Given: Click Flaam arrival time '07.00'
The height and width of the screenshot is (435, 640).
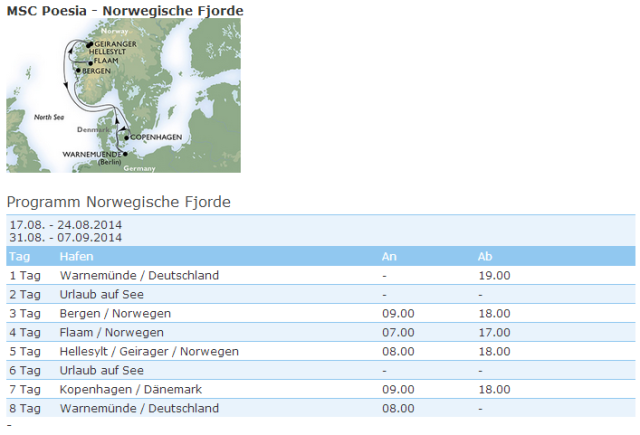Looking at the screenshot, I should pyautogui.click(x=398, y=332).
